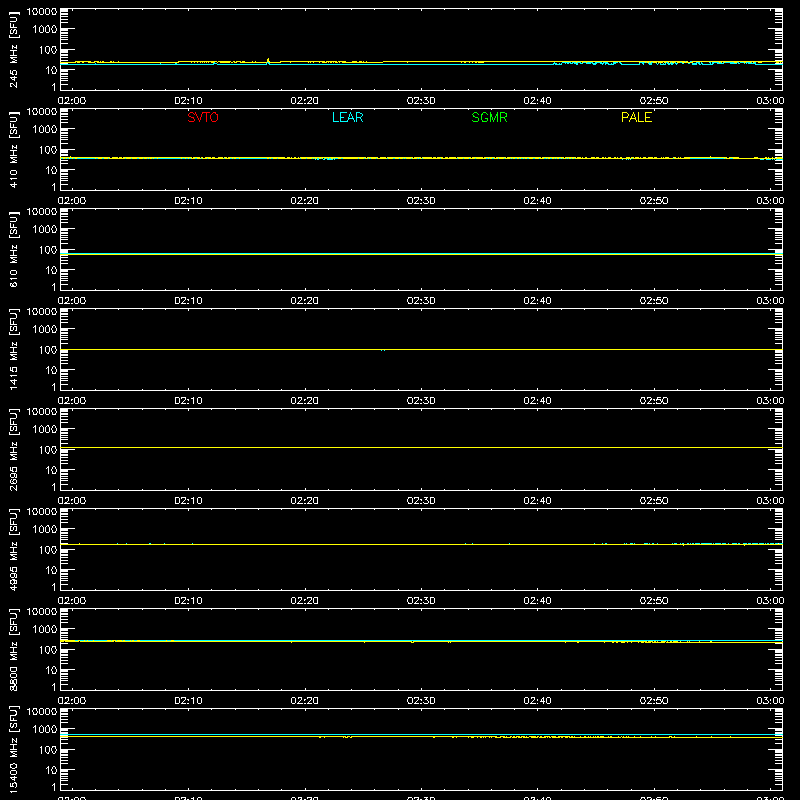The width and height of the screenshot is (800, 800).
Task: Click the 1000 y-axis value on 2695 MHz panel
Action: (45, 430)
